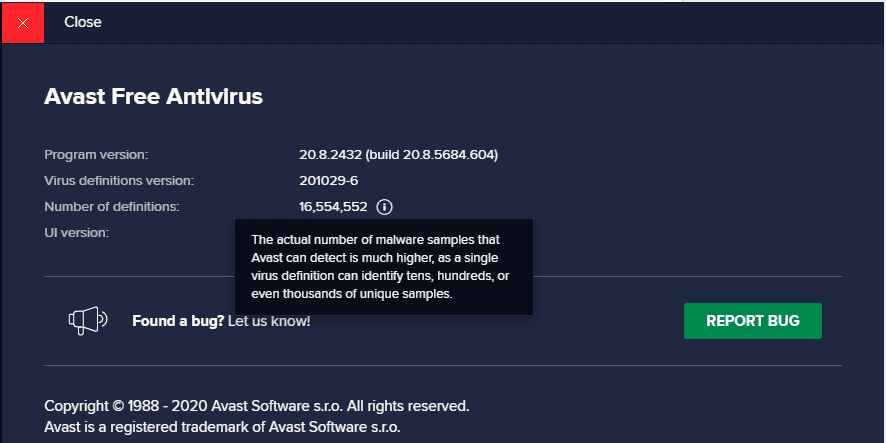Viewport: 886px width, 443px height.
Task: Click the malware samples tooltip text
Action: click(x=382, y=267)
